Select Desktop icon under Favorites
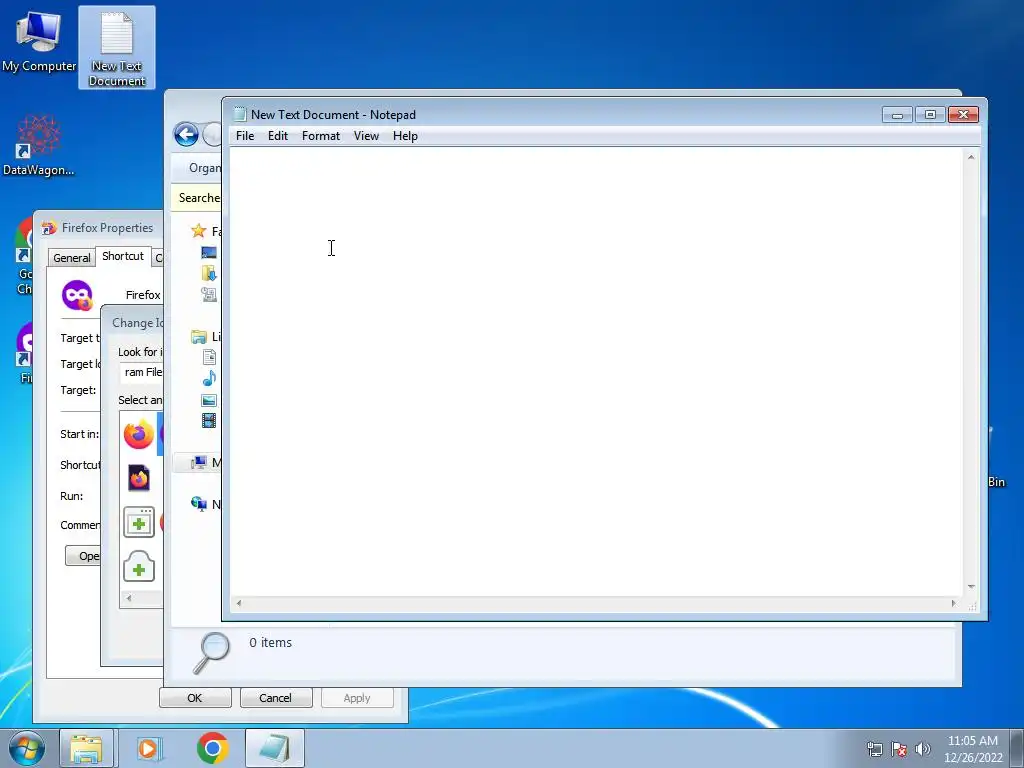This screenshot has height=768, width=1024. click(x=209, y=253)
